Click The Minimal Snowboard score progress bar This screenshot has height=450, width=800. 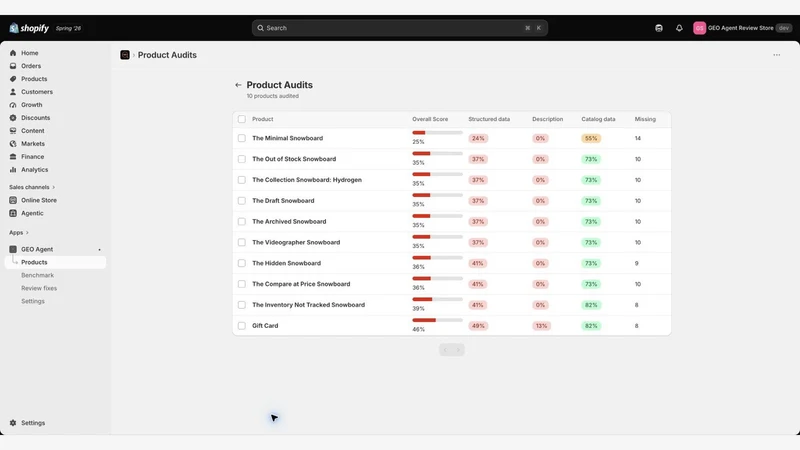tap(437, 133)
